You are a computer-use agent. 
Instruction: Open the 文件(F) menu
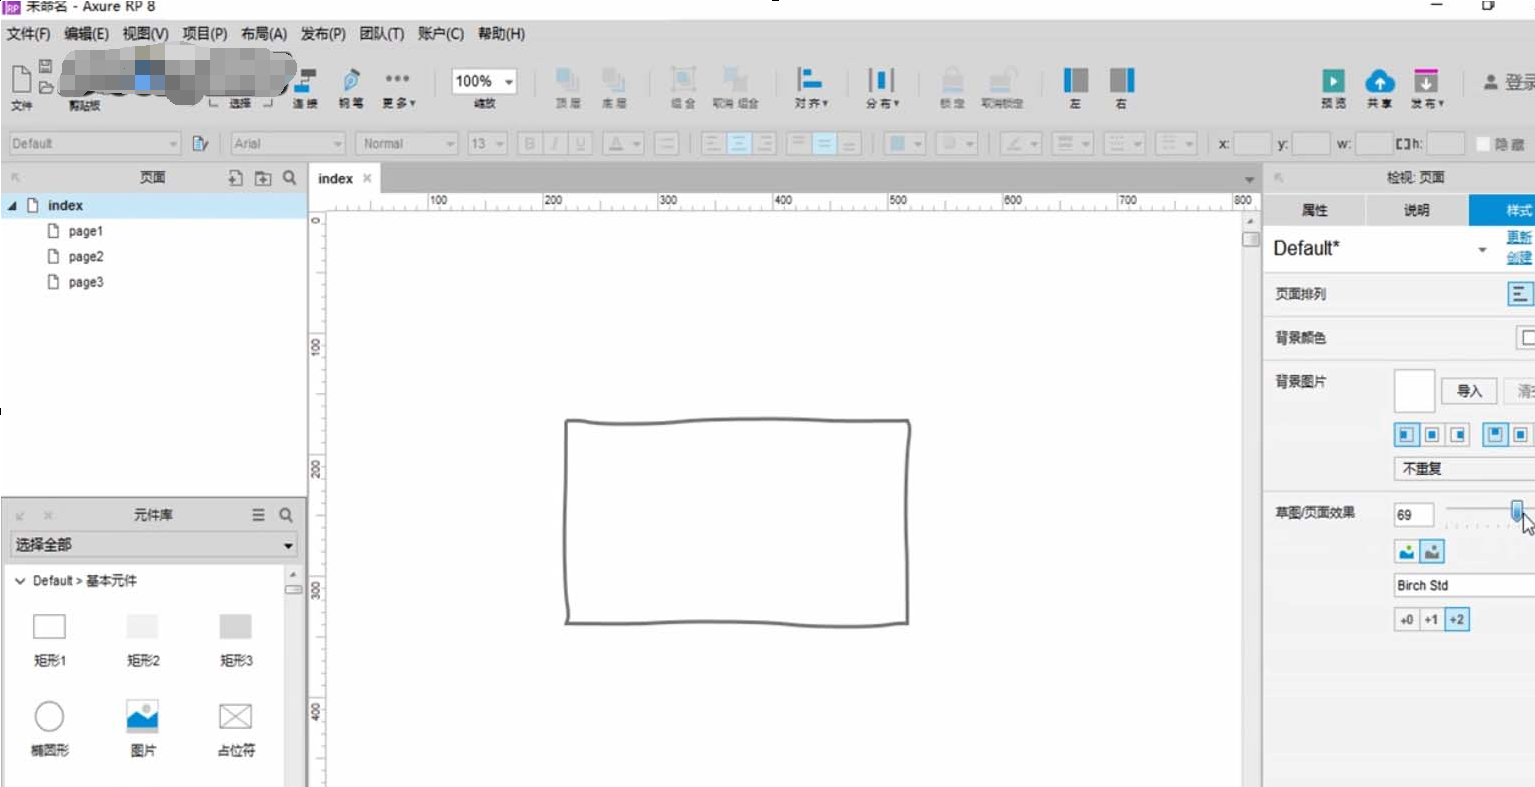click(x=29, y=34)
